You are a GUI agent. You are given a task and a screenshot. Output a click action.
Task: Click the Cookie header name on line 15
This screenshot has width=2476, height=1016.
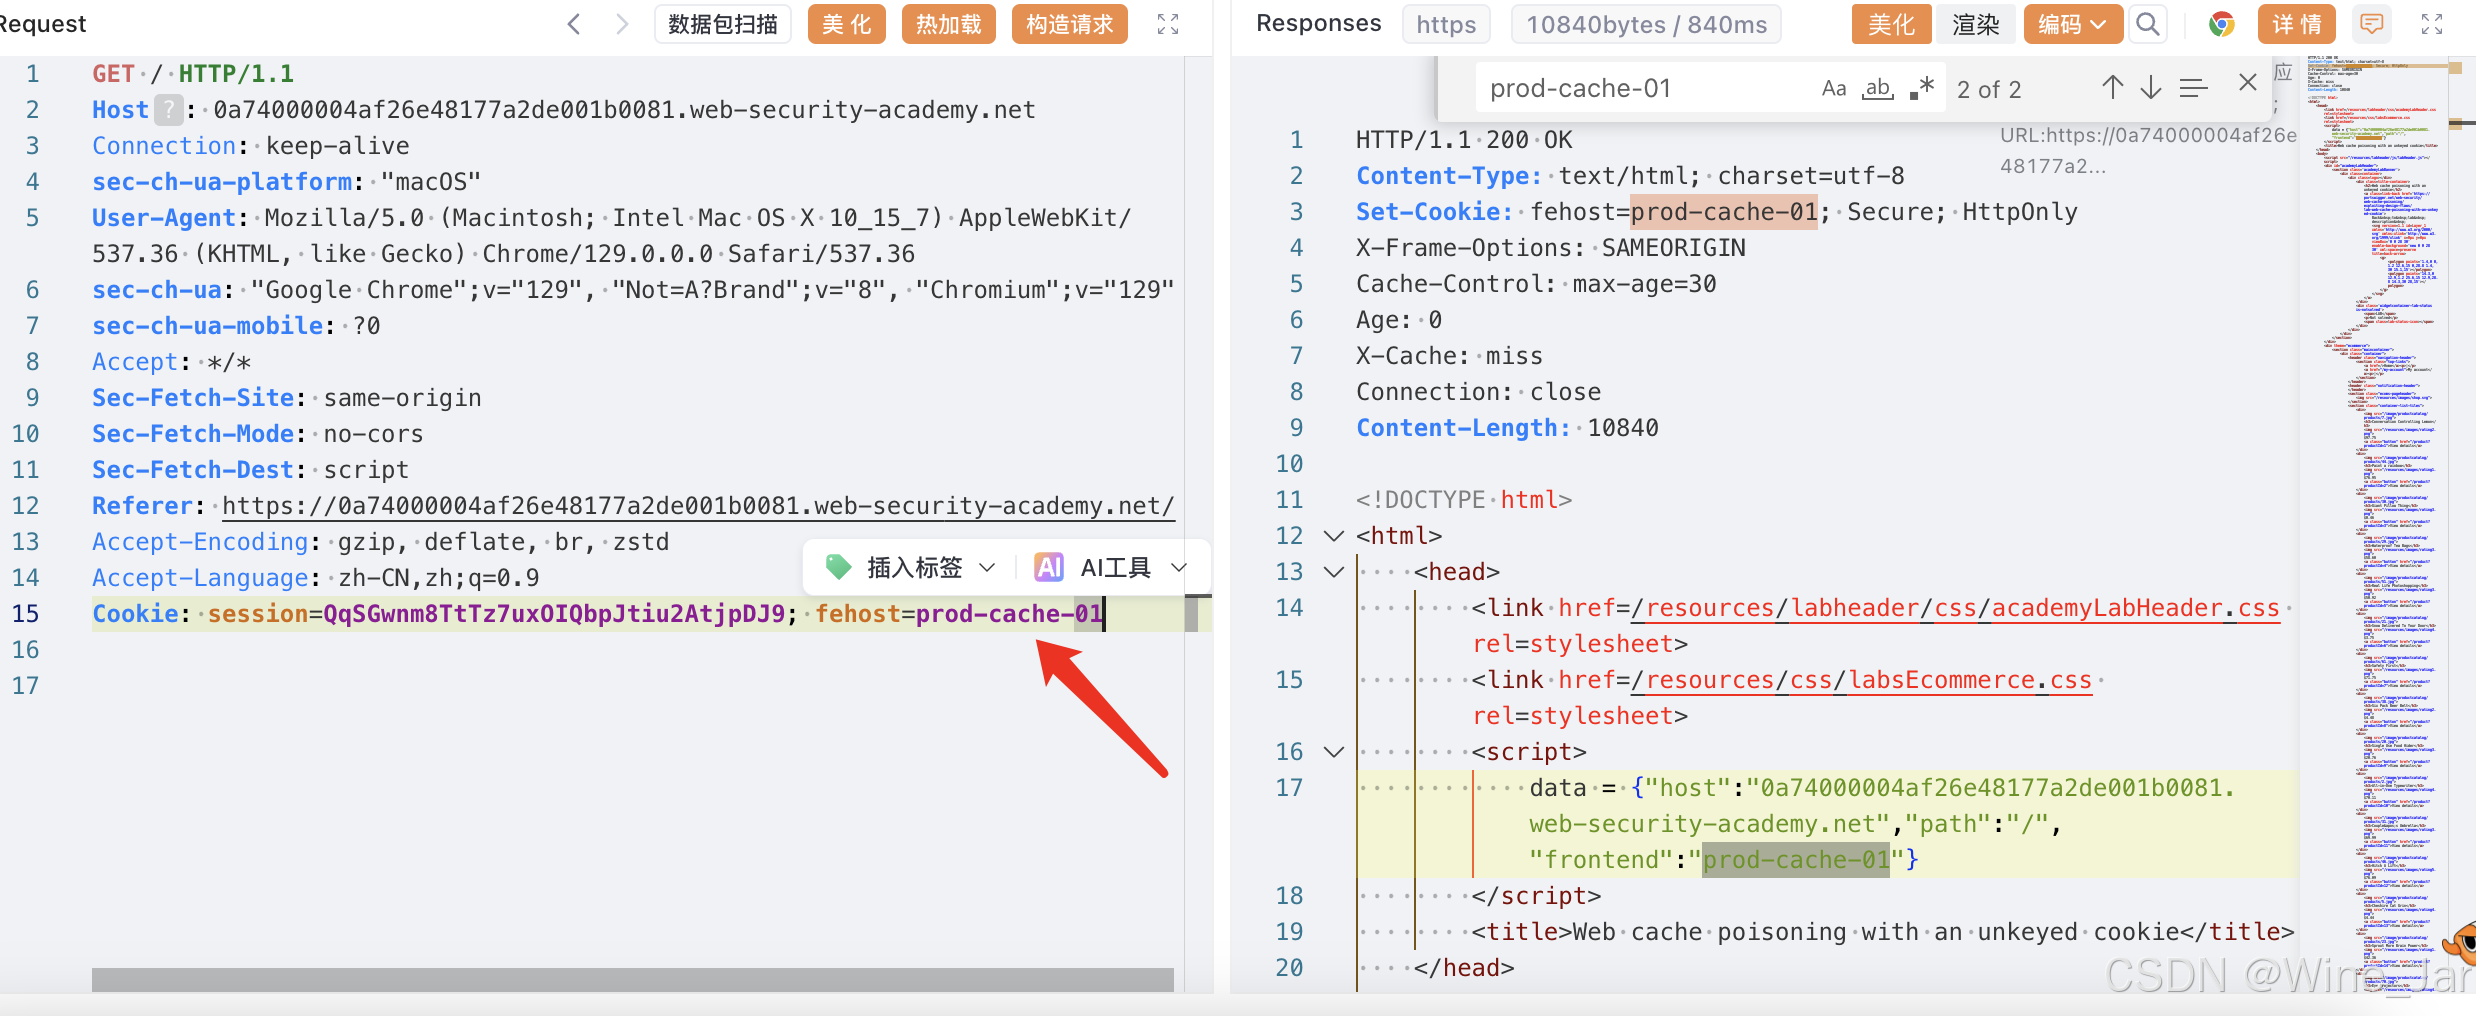click(x=135, y=614)
